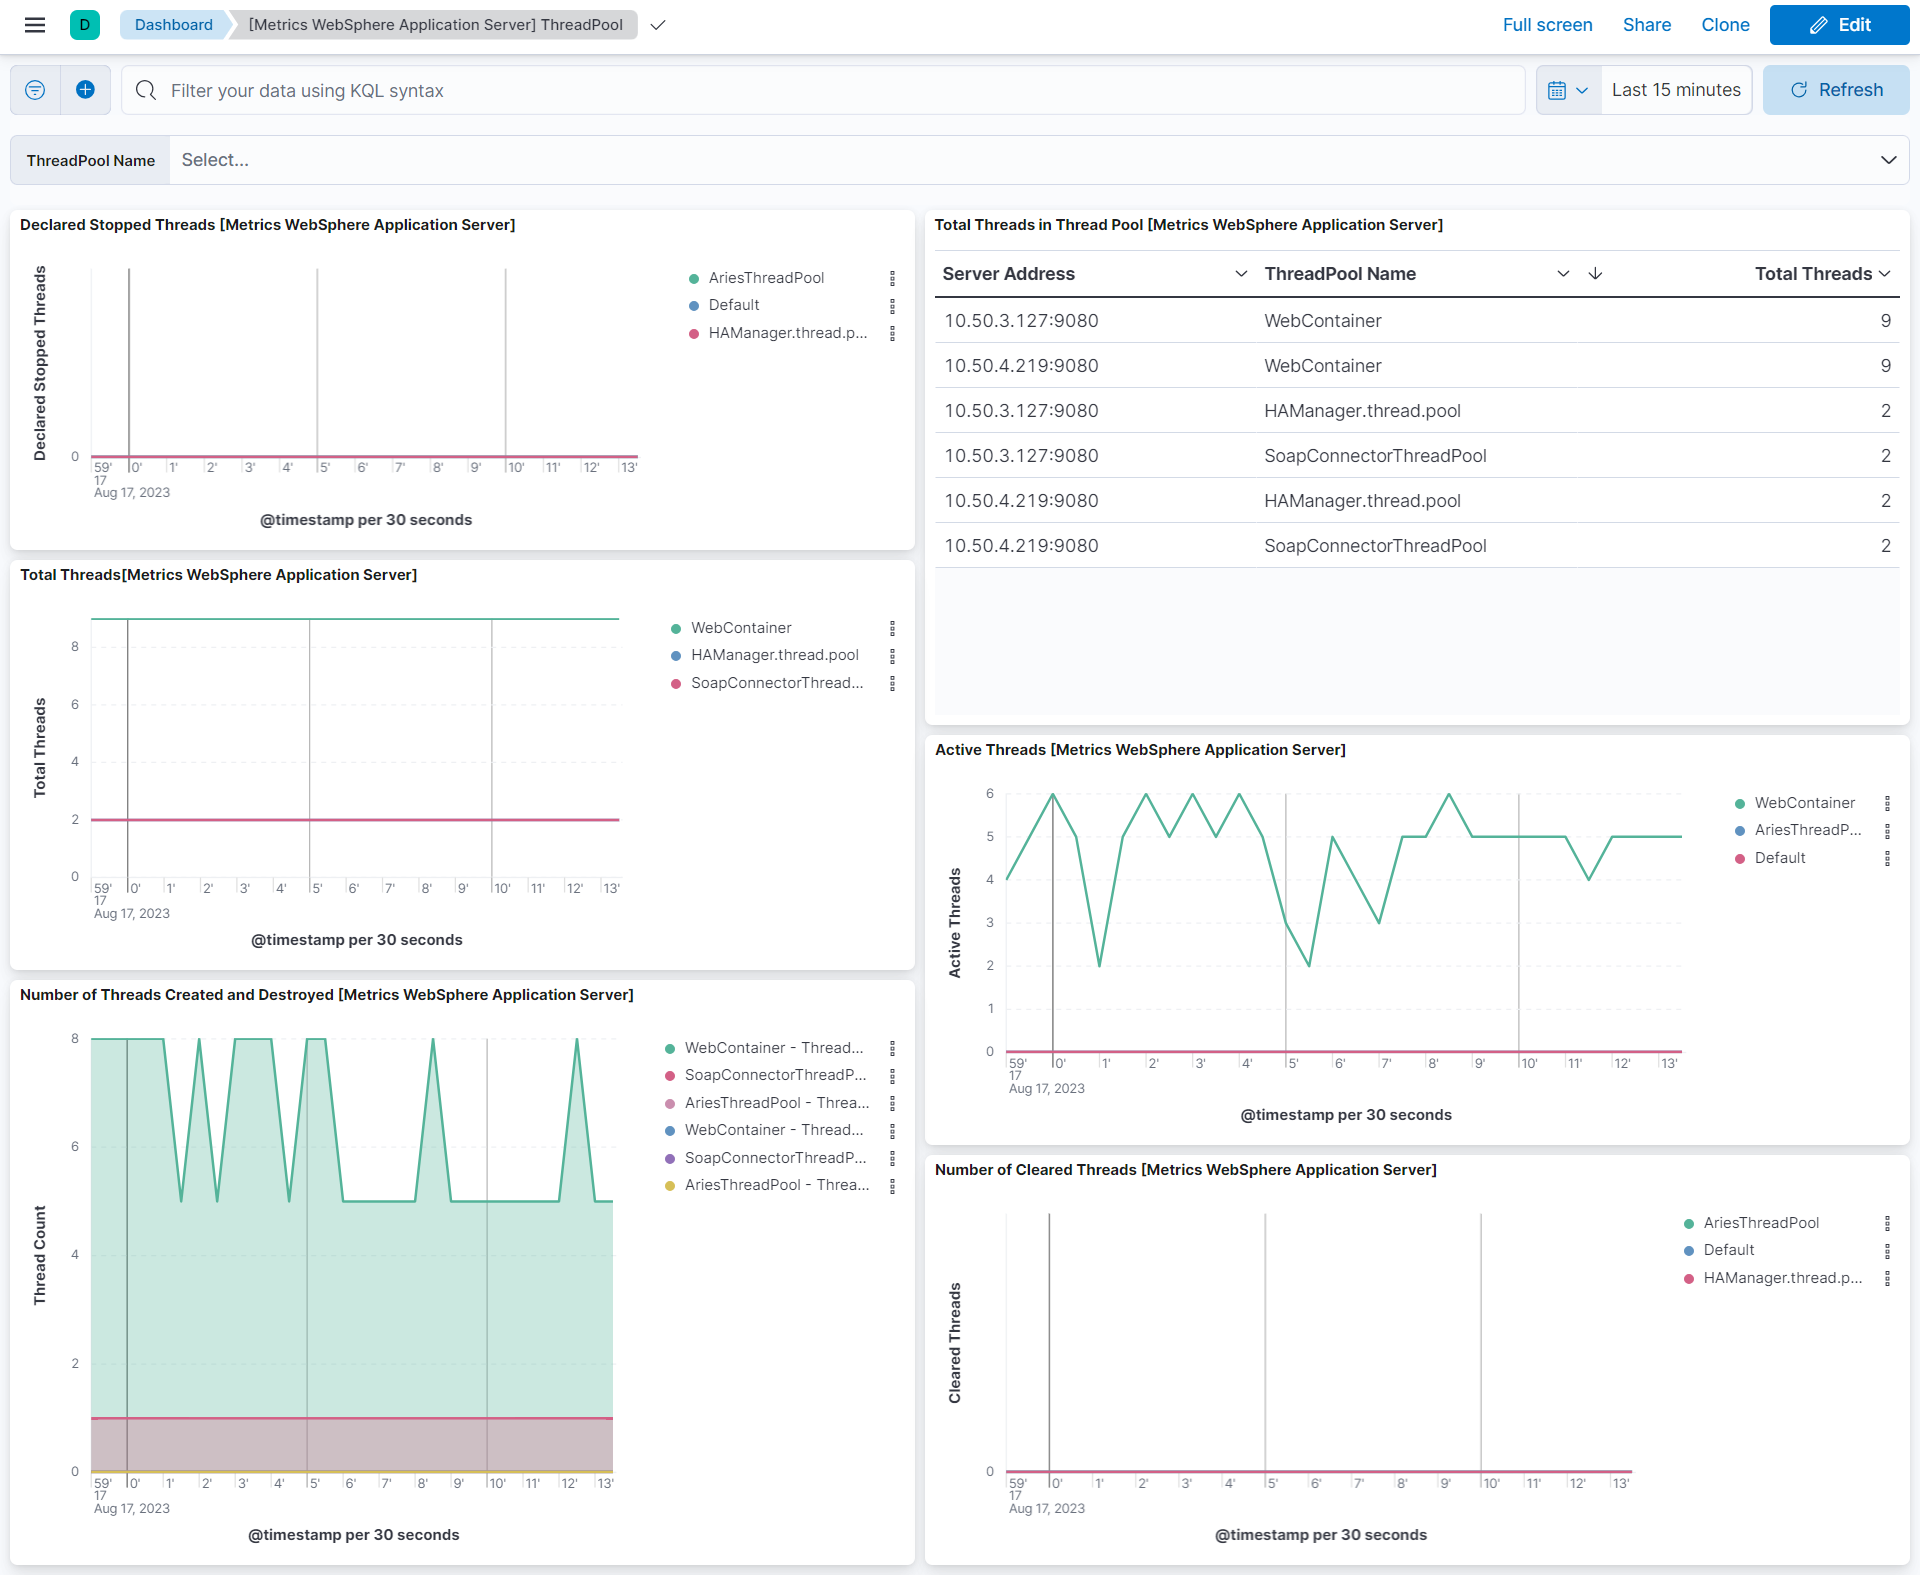1920x1575 pixels.
Task: Open options for WebContainer in Active Threads legend
Action: pos(1888,803)
